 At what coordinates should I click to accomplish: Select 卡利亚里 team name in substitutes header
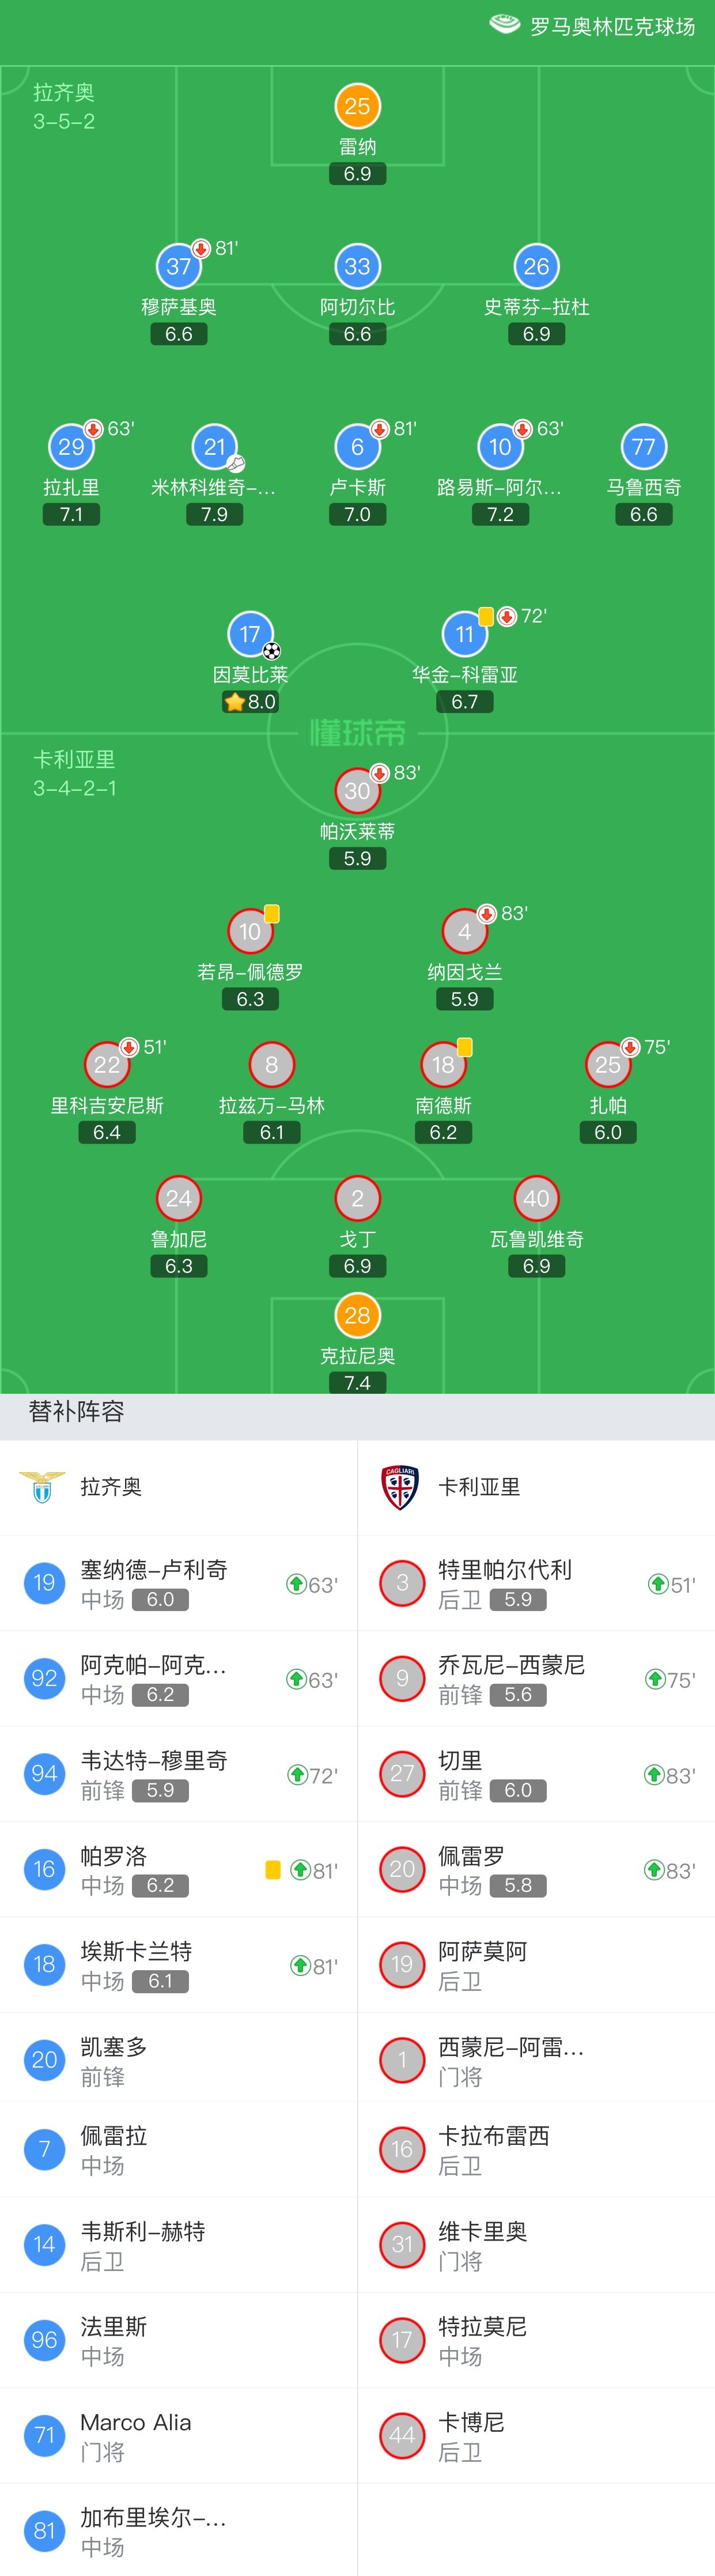point(479,1486)
